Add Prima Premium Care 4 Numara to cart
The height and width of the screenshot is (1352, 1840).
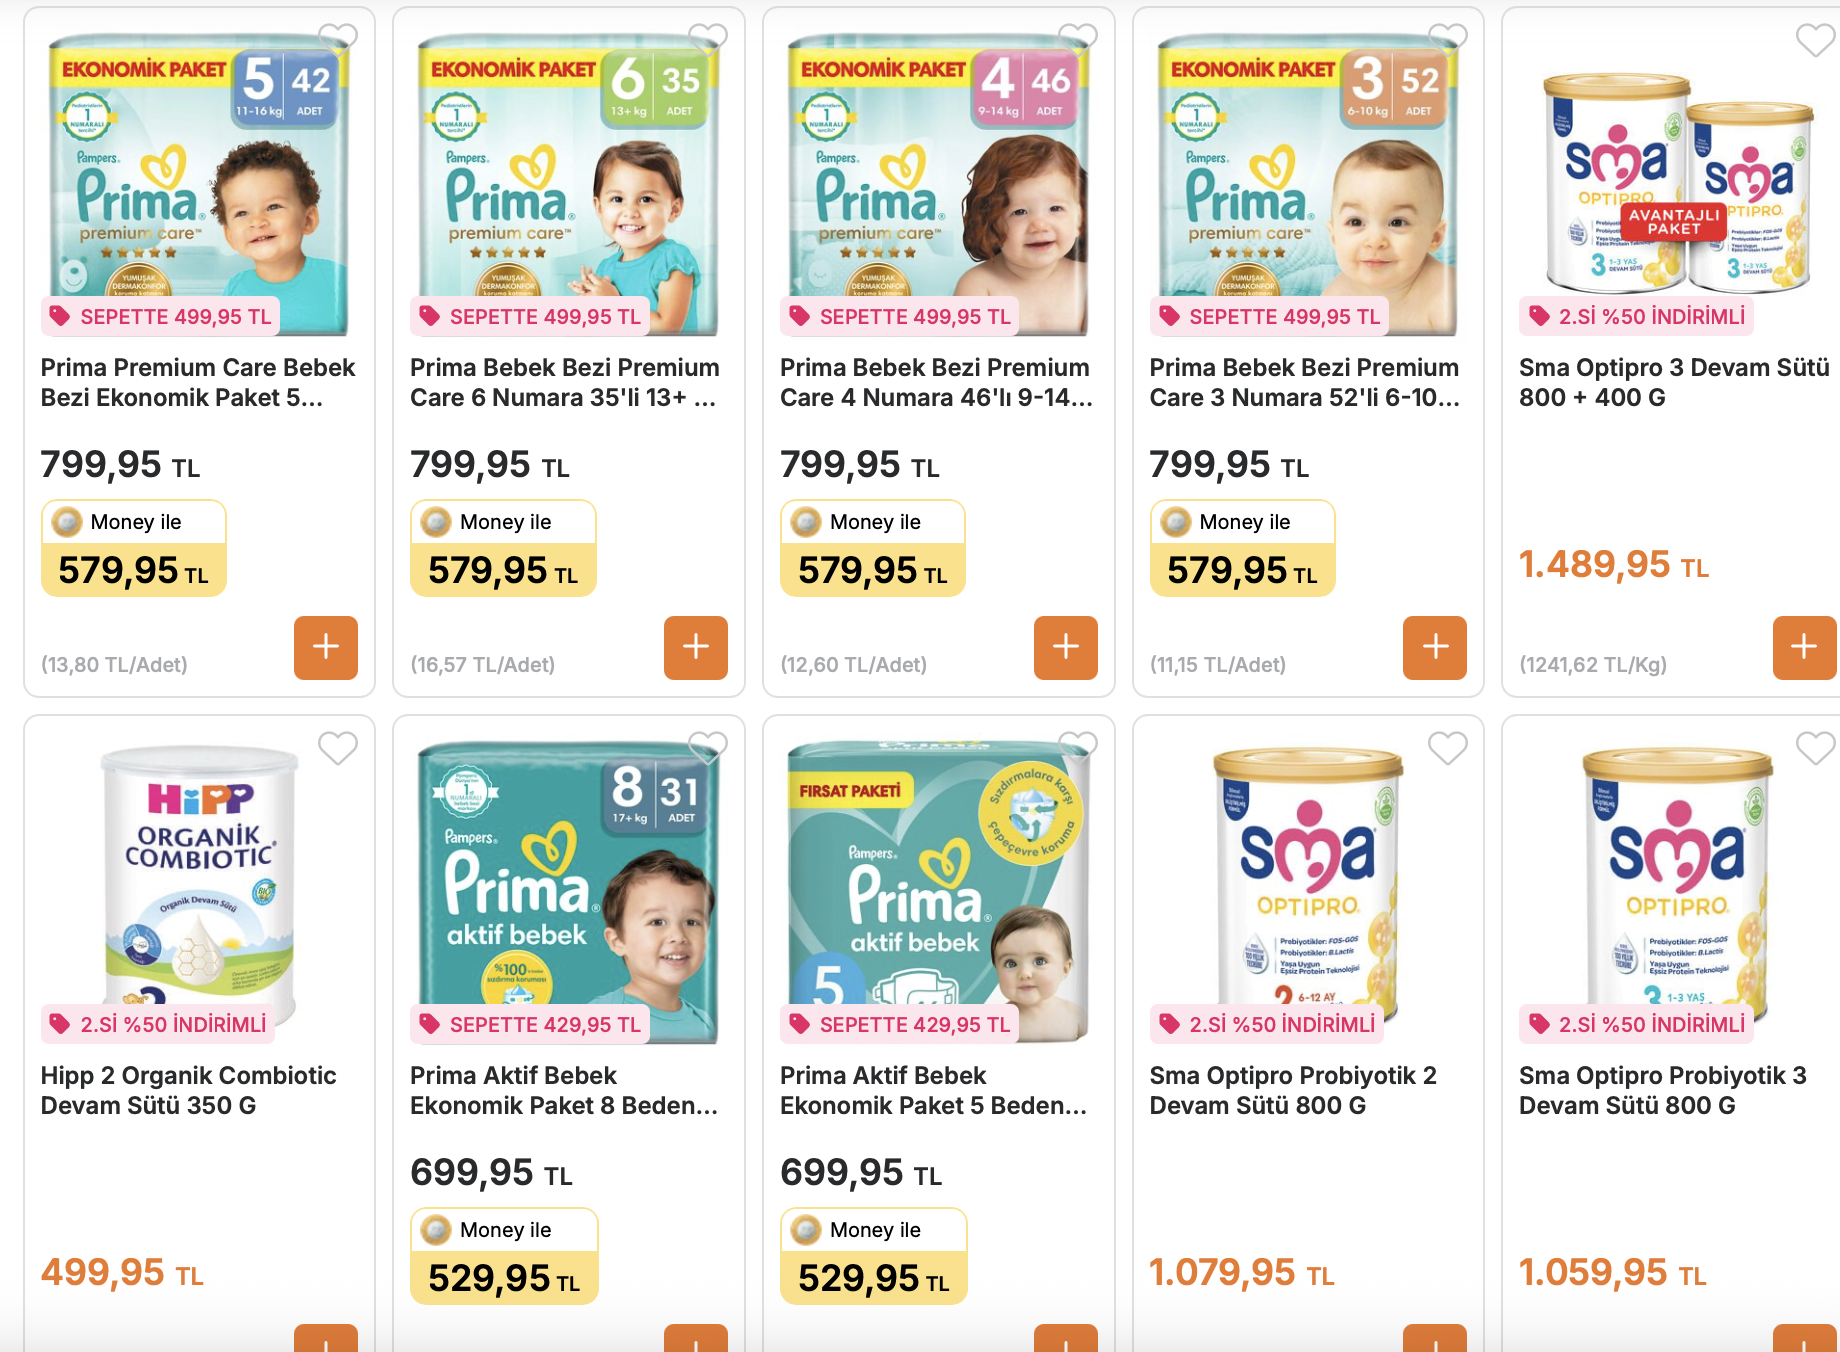pyautogui.click(x=1066, y=648)
